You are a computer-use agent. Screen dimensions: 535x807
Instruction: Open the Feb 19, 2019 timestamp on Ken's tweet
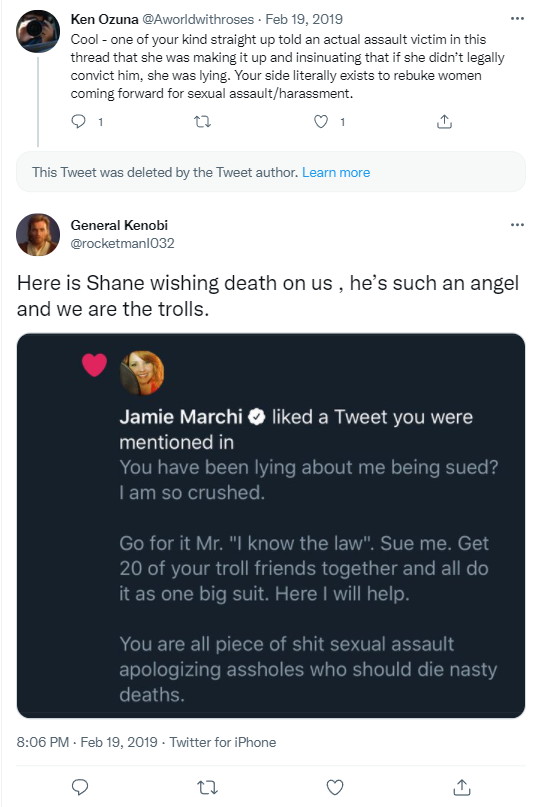pos(304,19)
